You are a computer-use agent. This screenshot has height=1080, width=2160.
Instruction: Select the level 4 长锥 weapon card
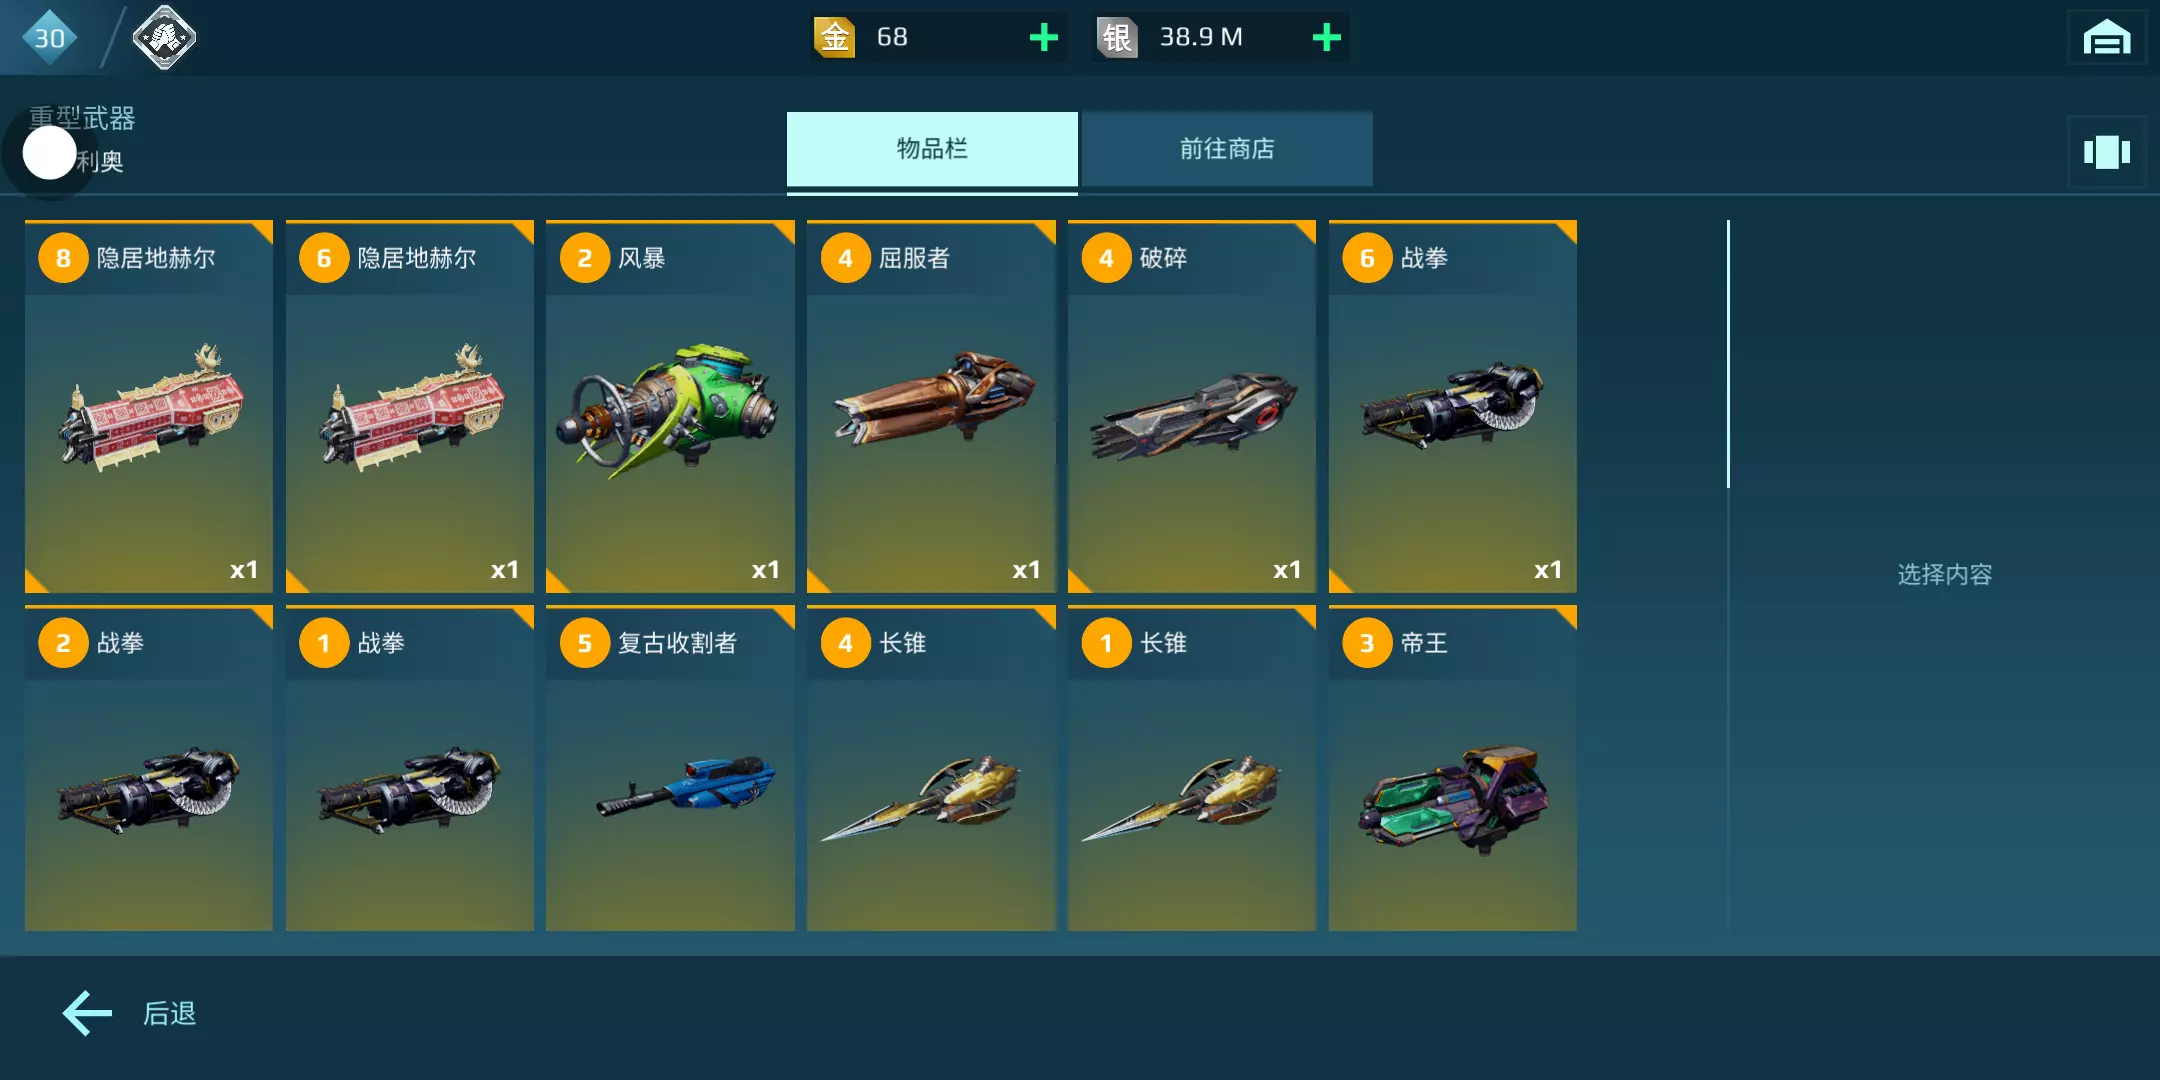pos(931,768)
